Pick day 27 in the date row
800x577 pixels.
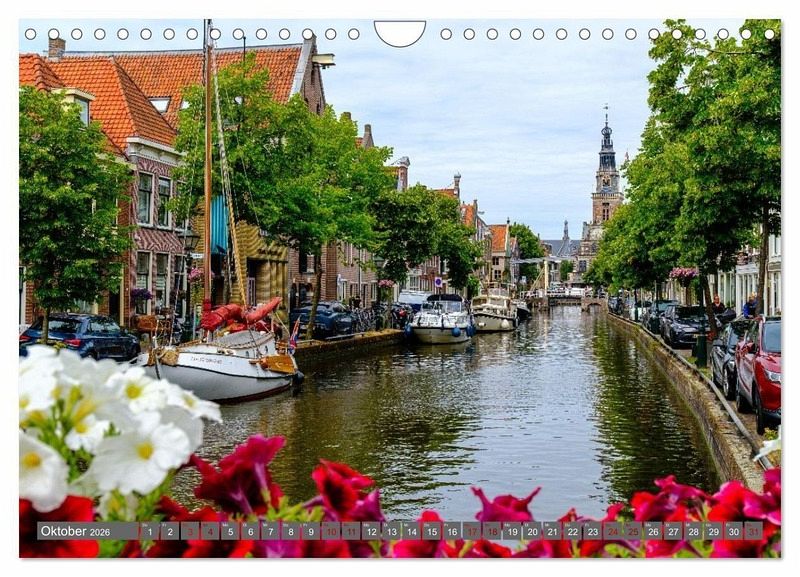coord(673,531)
